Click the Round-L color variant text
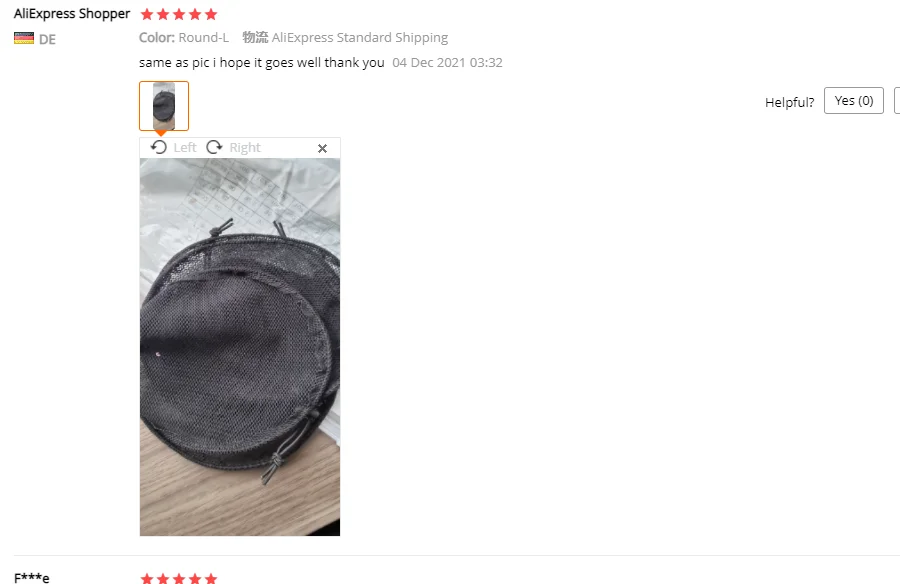 [x=204, y=37]
